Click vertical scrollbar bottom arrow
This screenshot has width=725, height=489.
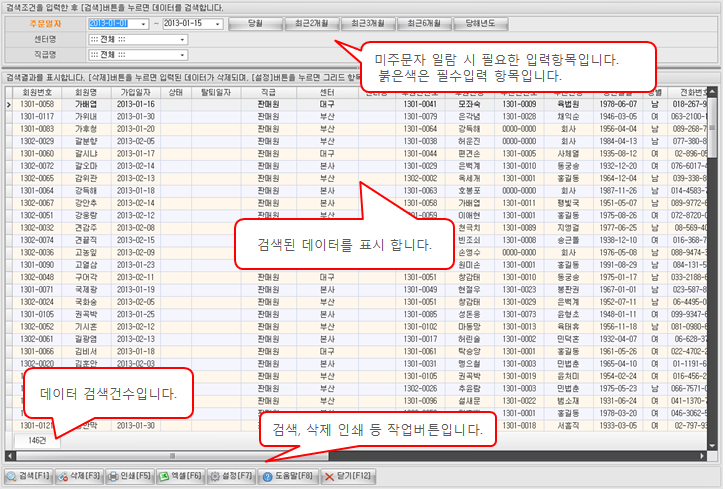pos(712,446)
